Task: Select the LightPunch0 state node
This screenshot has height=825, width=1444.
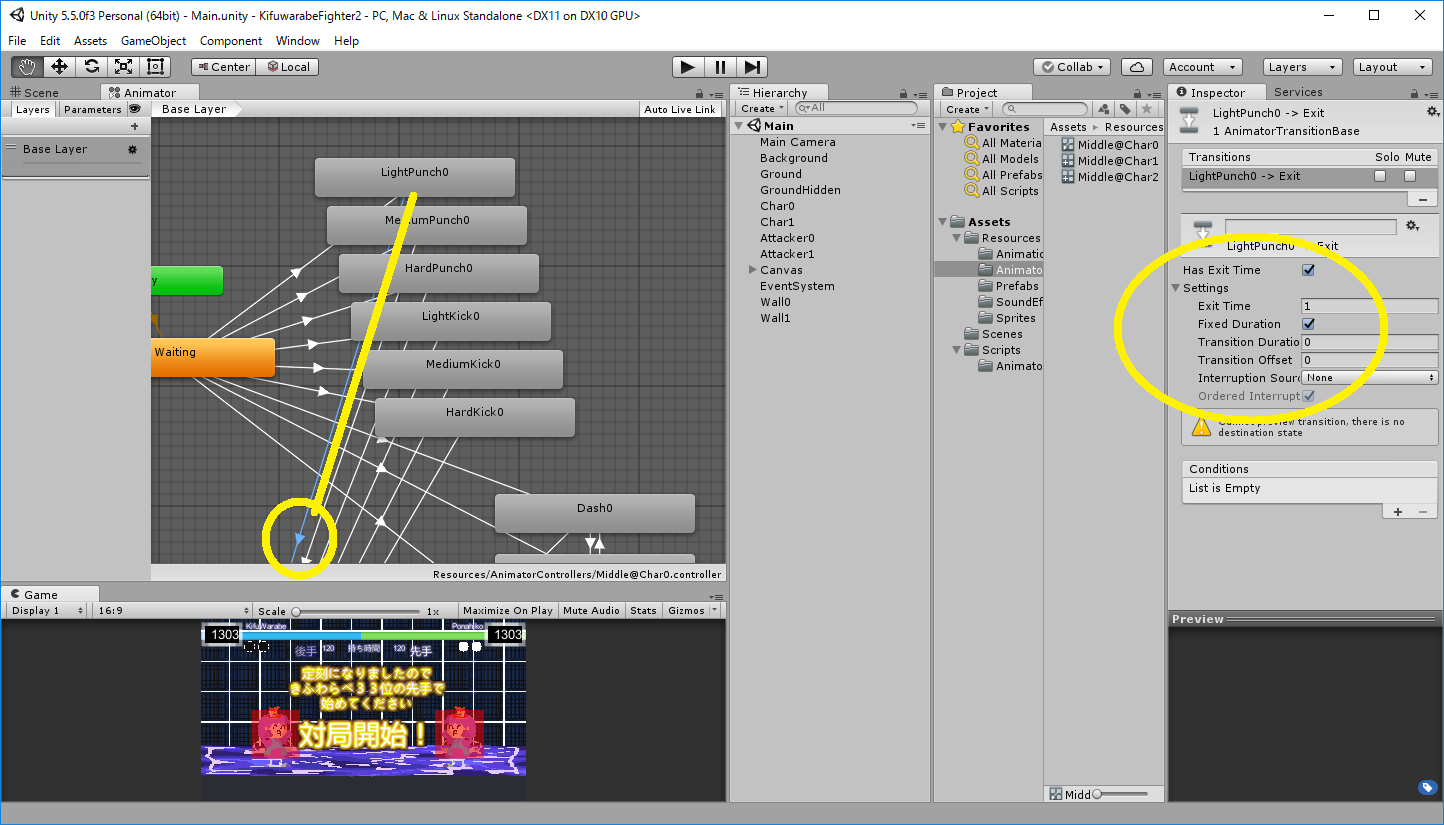Action: tap(415, 177)
